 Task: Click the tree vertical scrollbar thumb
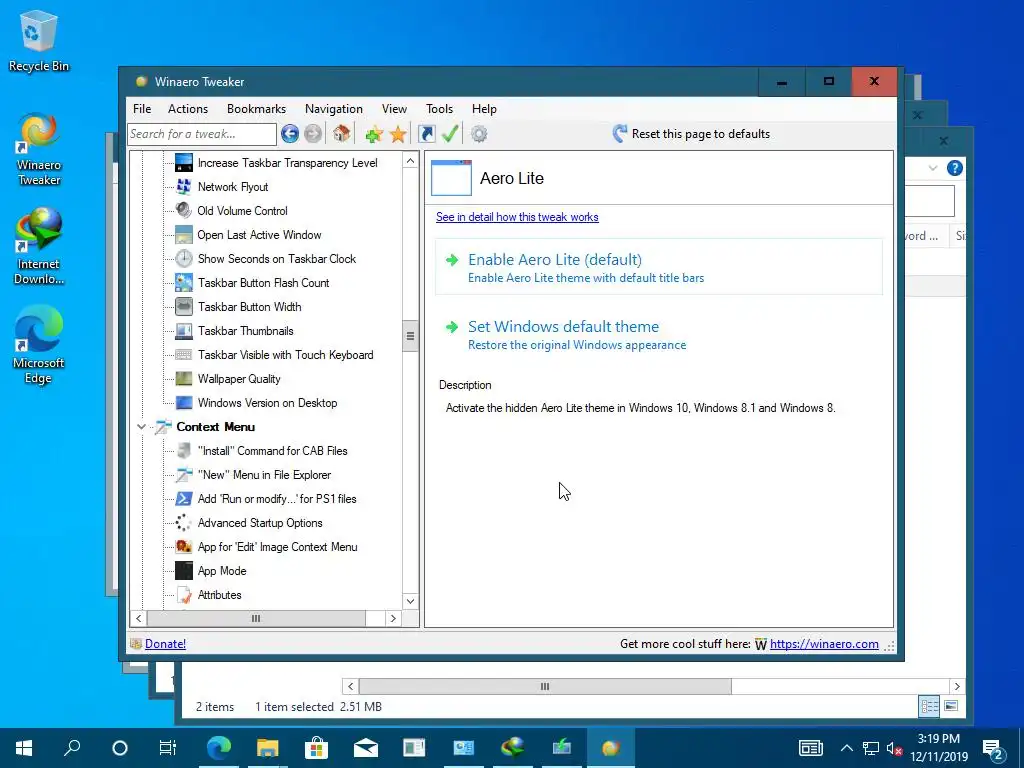[410, 336]
